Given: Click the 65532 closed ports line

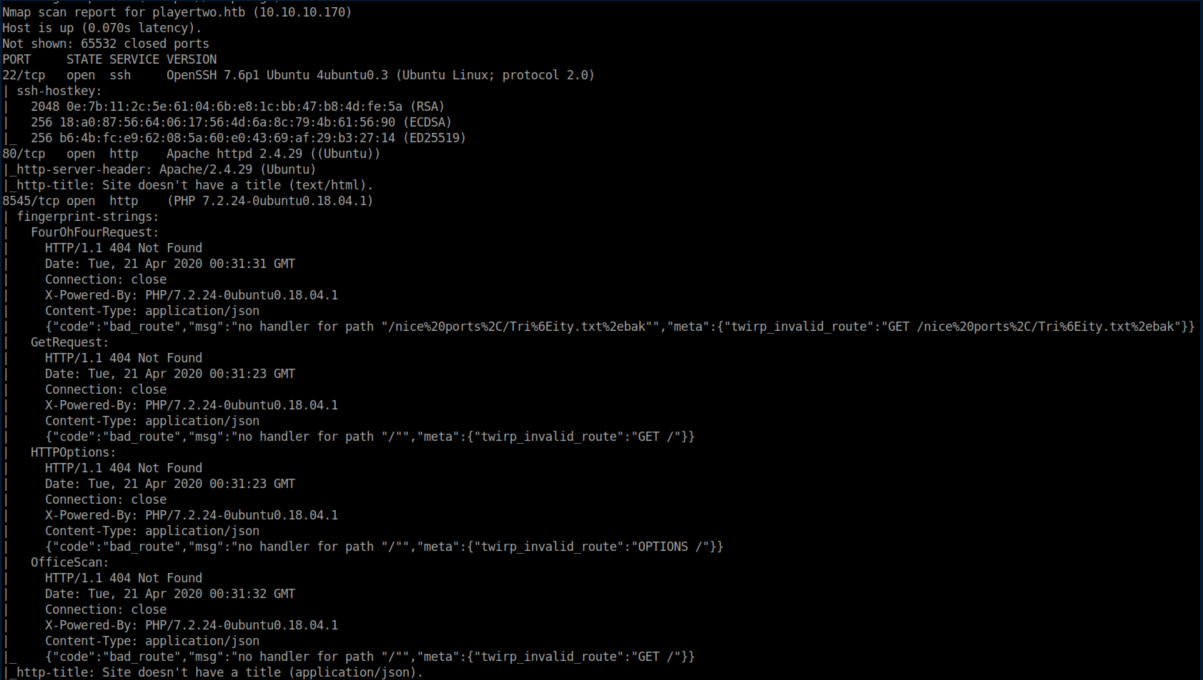Looking at the screenshot, I should 105,44.
